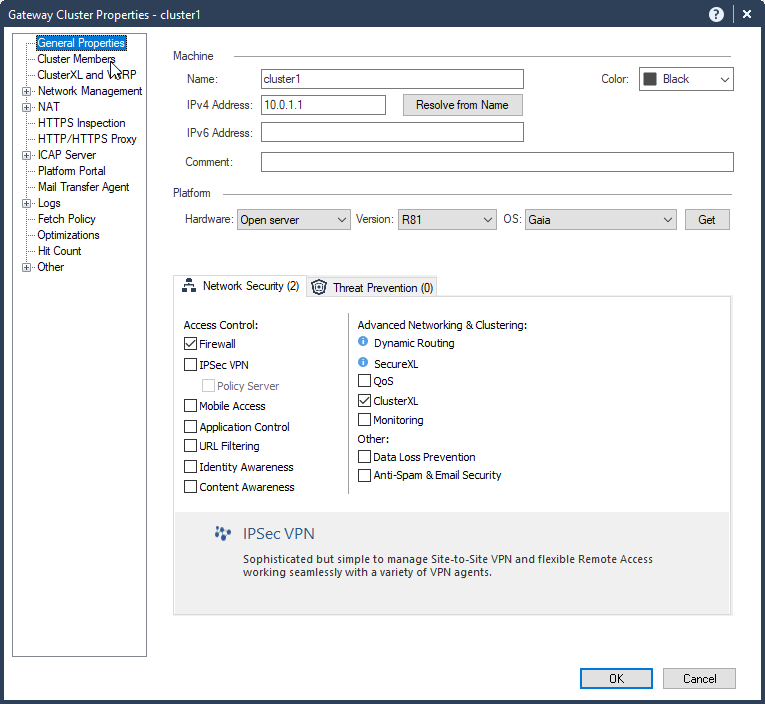This screenshot has height=704, width=765.
Task: Click the Comment input field
Action: point(497,162)
